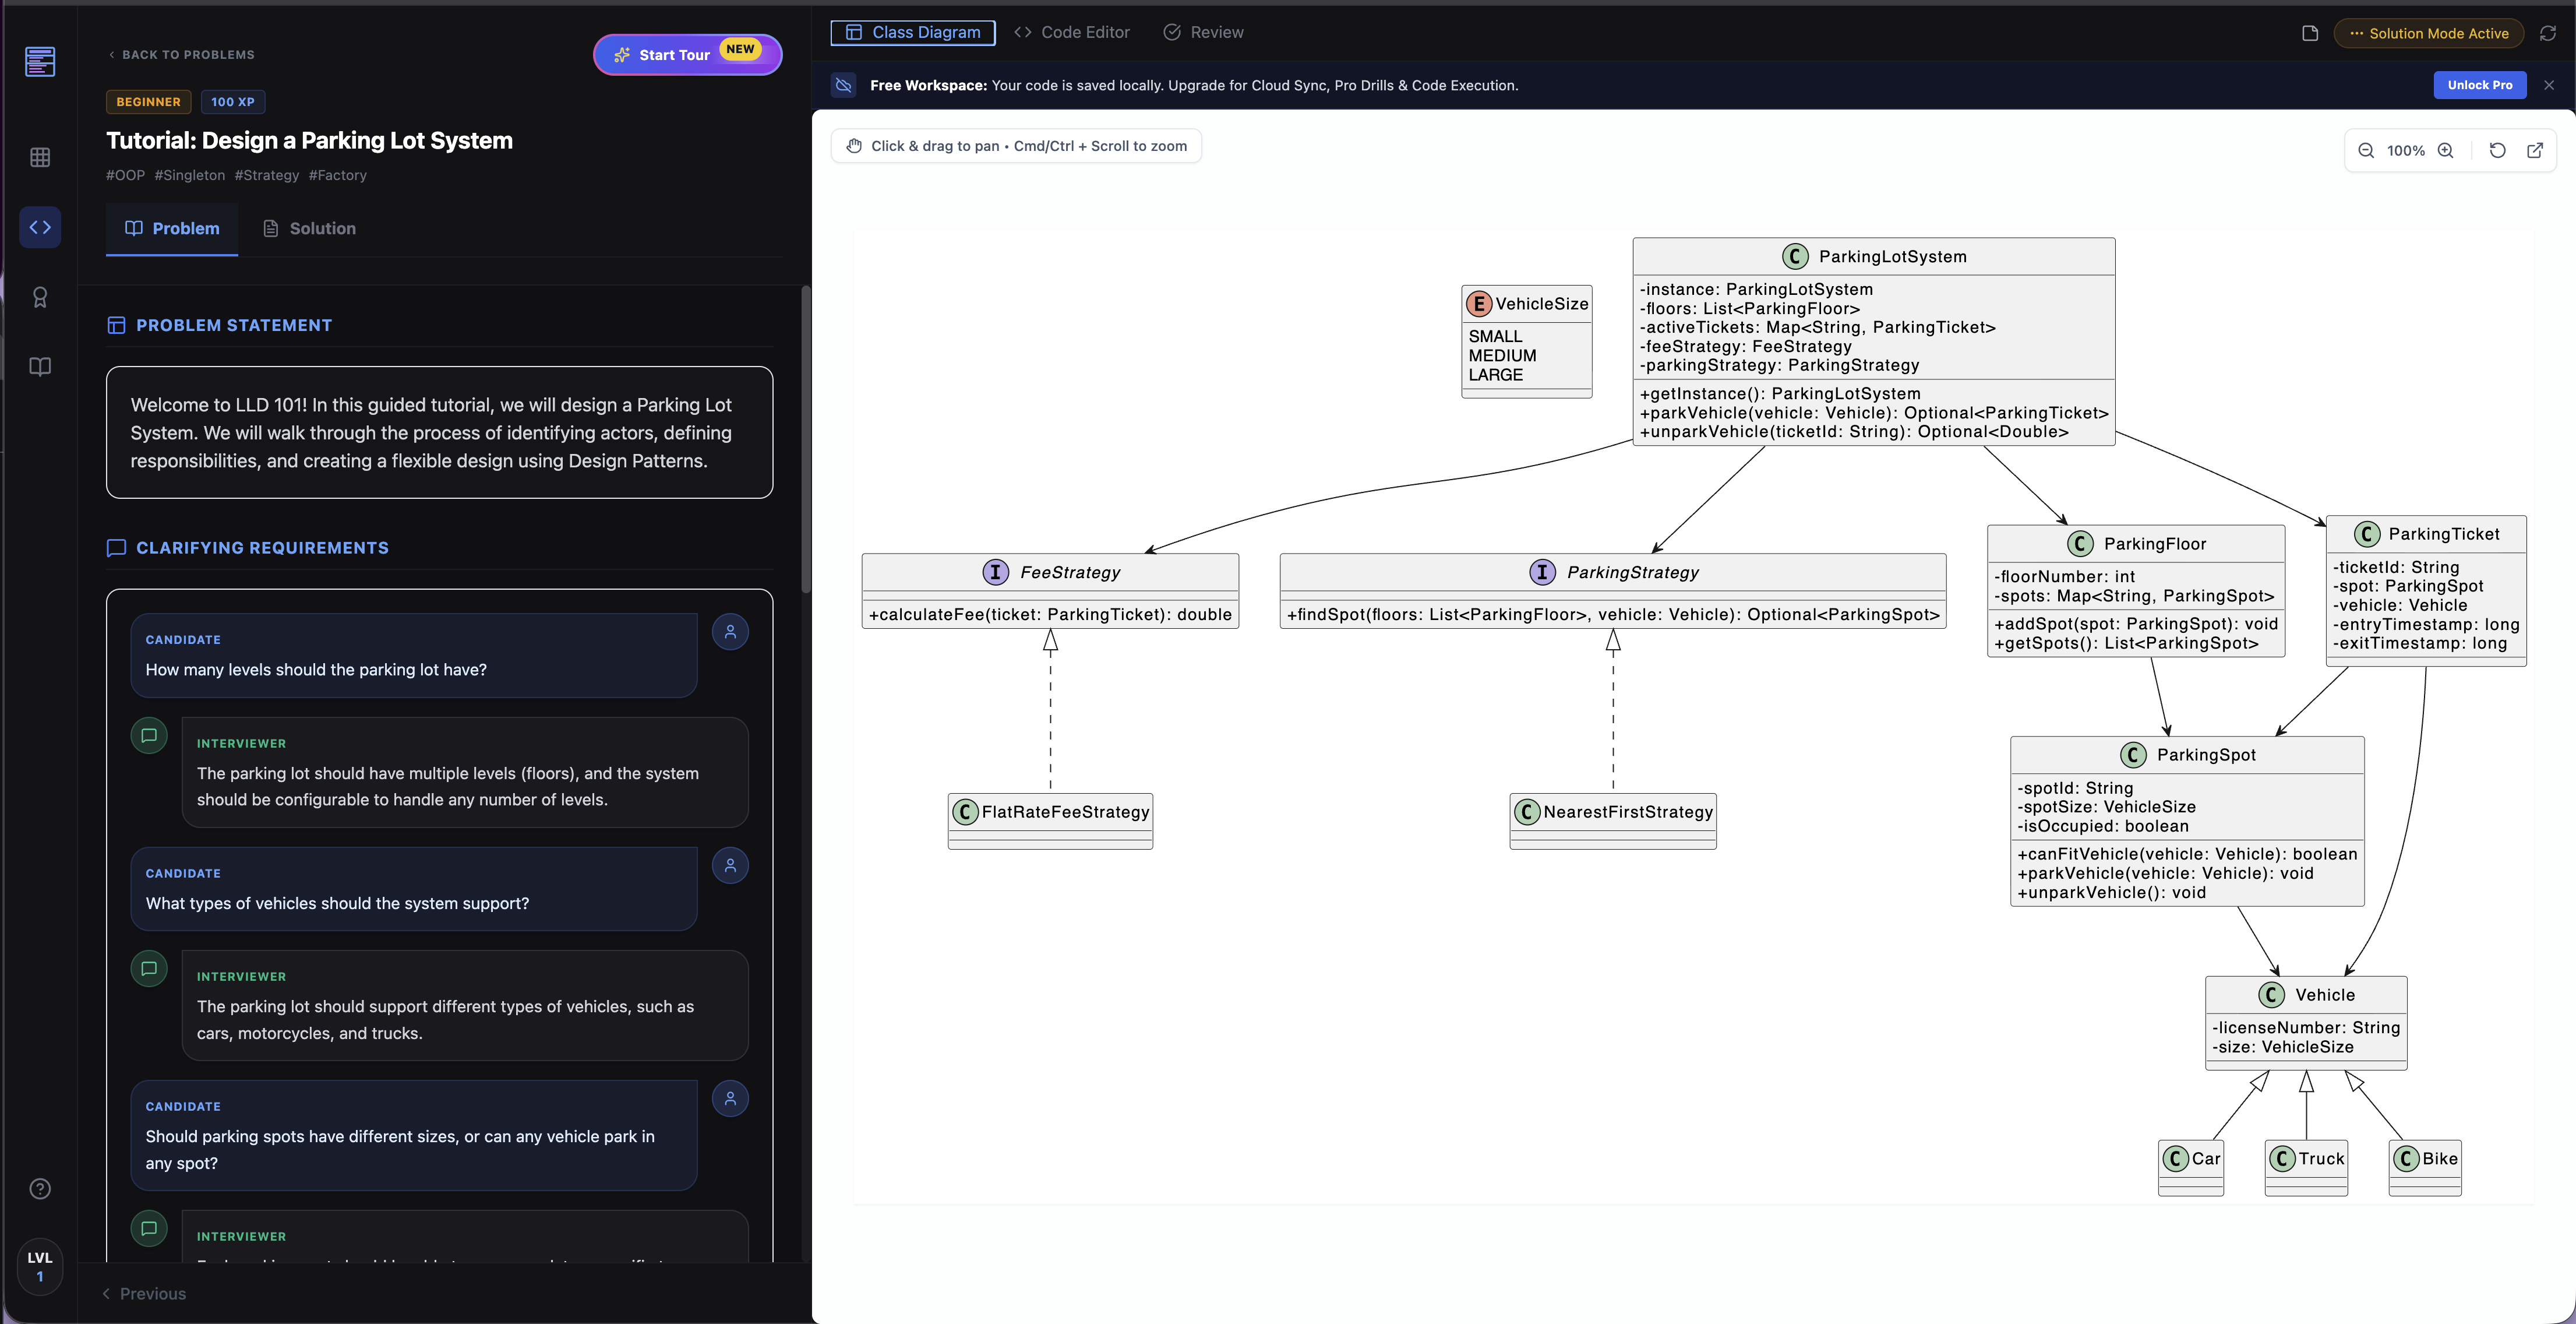Click the BEGINNER difficulty badge

pos(148,102)
